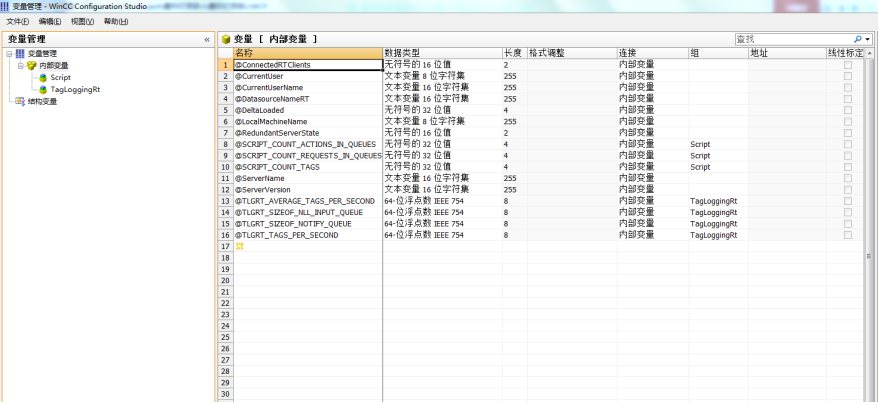The image size is (879, 403).
Task: Click the 地址 column header
Action: (787, 53)
